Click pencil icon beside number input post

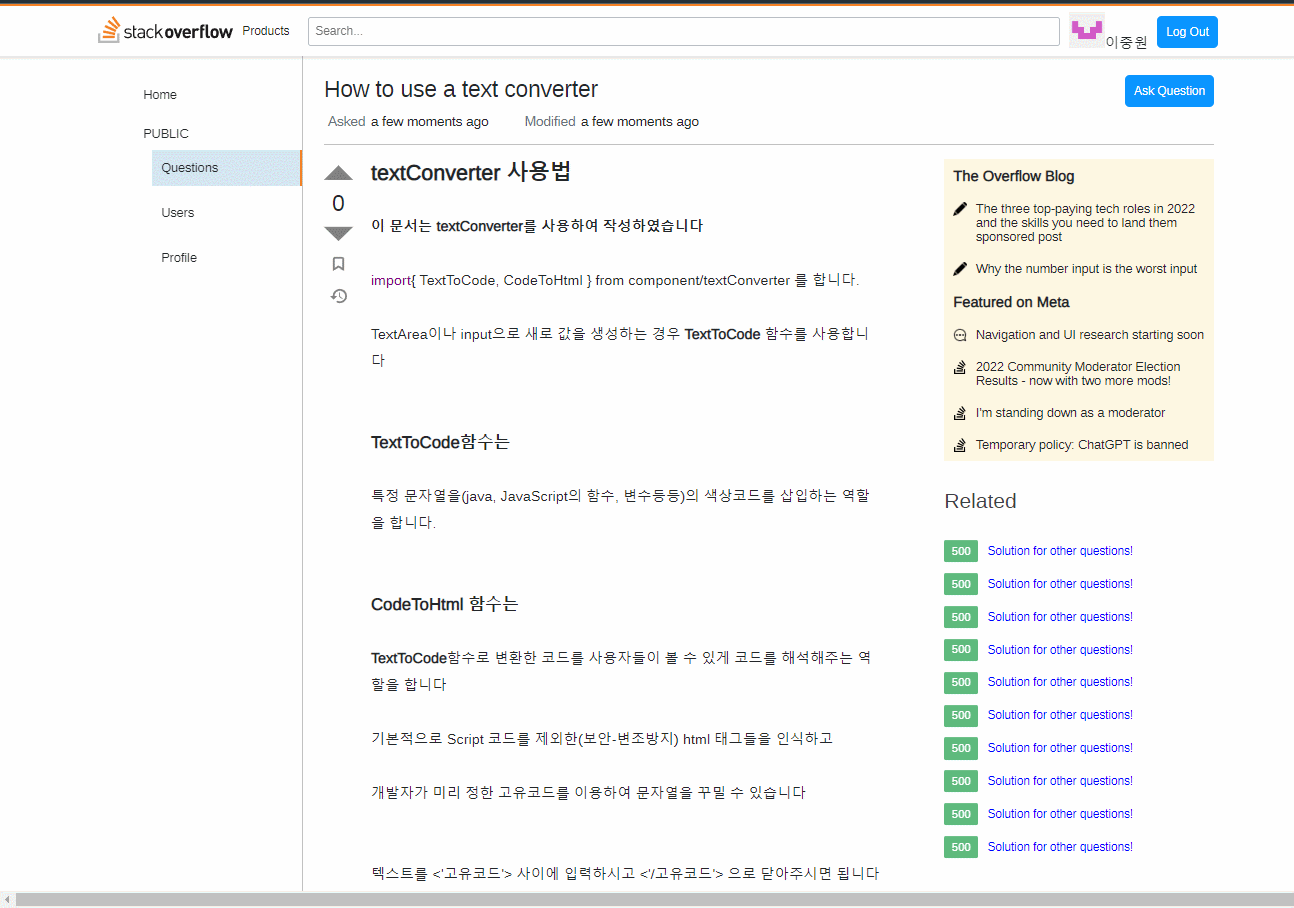(960, 269)
